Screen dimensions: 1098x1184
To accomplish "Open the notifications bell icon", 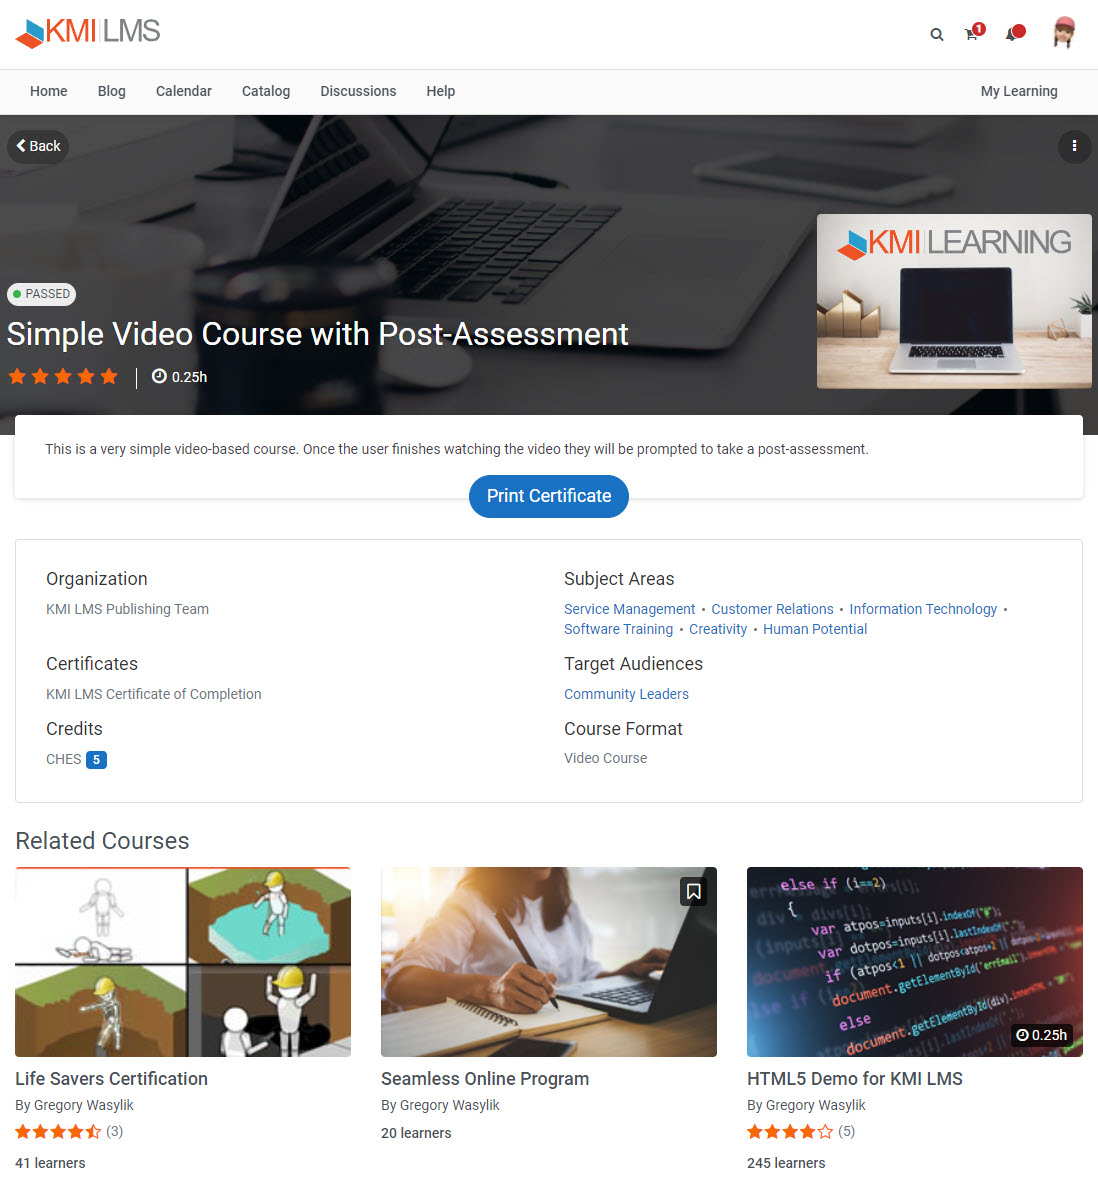I will tap(1013, 33).
